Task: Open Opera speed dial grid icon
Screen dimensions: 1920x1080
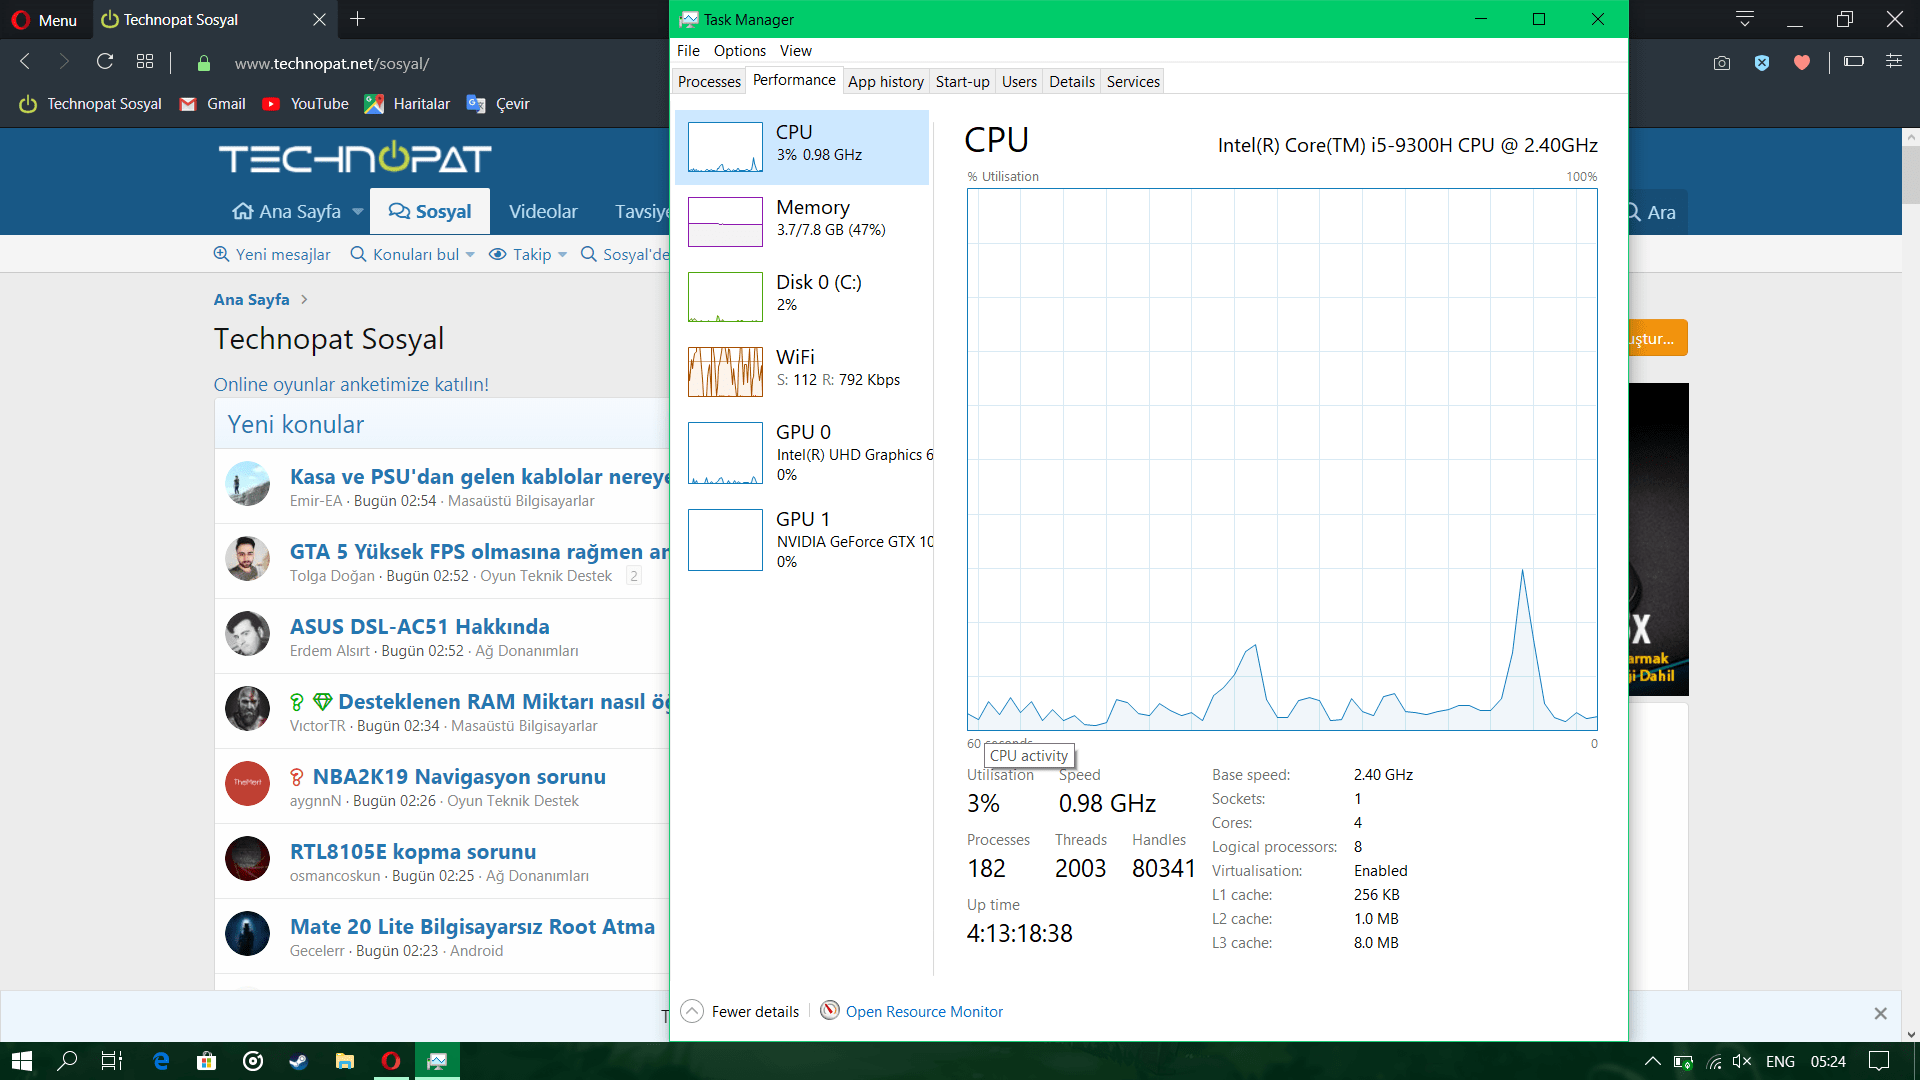Action: click(x=145, y=62)
